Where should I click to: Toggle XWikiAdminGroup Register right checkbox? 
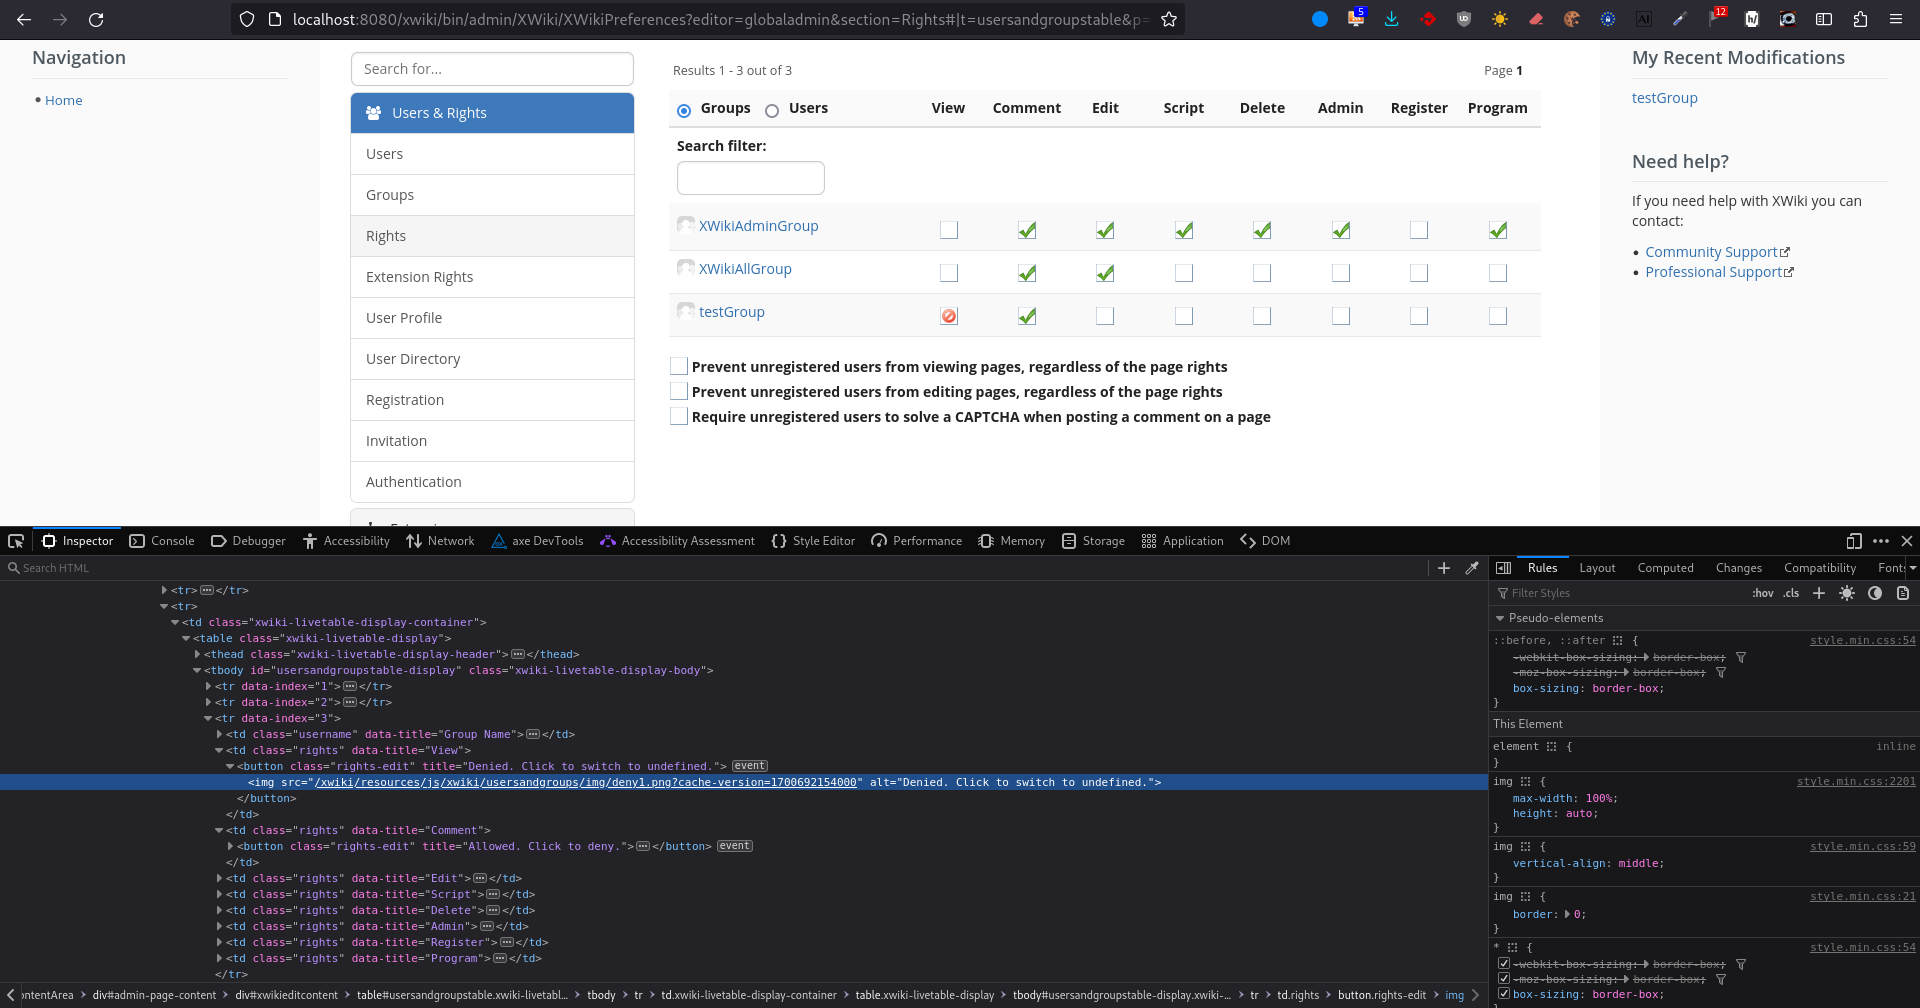[1419, 230]
